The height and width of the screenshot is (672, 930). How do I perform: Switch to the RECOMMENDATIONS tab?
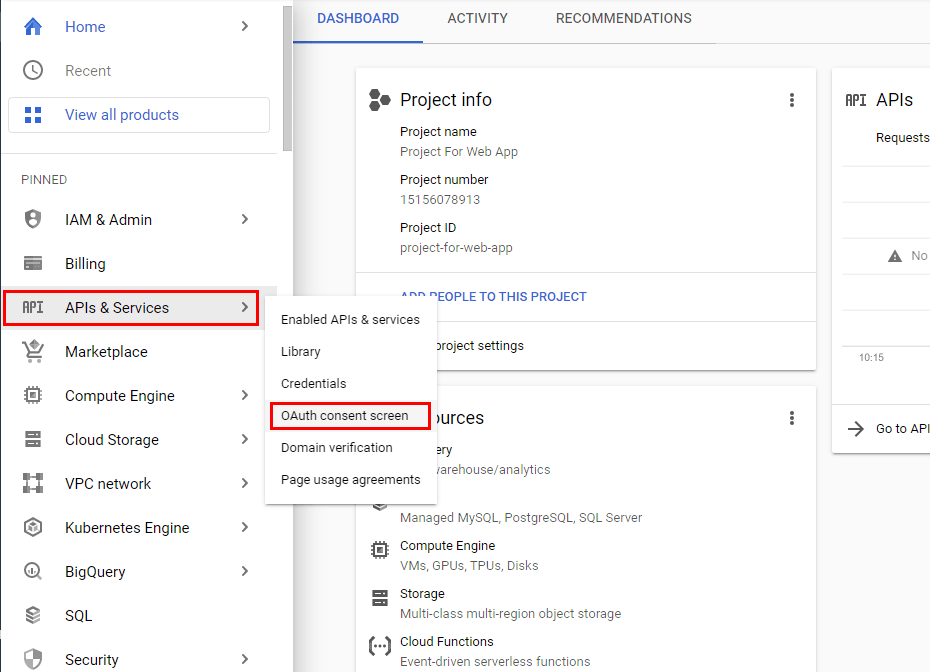pyautogui.click(x=623, y=18)
